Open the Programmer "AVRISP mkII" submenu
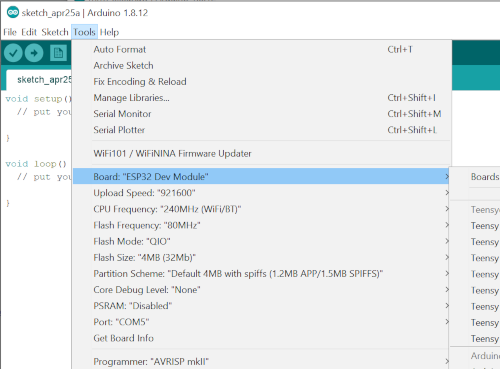 [x=261, y=361]
